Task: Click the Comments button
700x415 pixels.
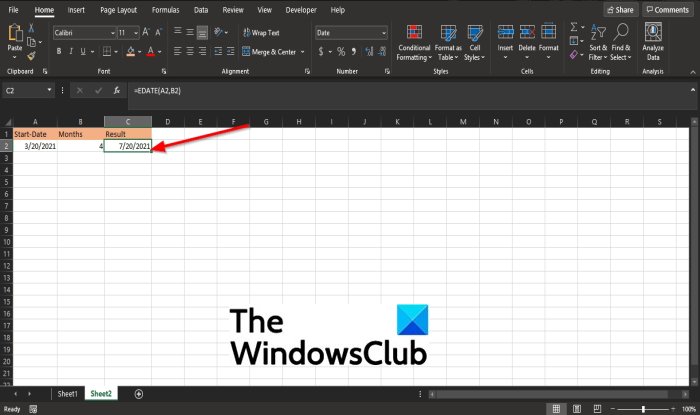Action: pos(668,10)
